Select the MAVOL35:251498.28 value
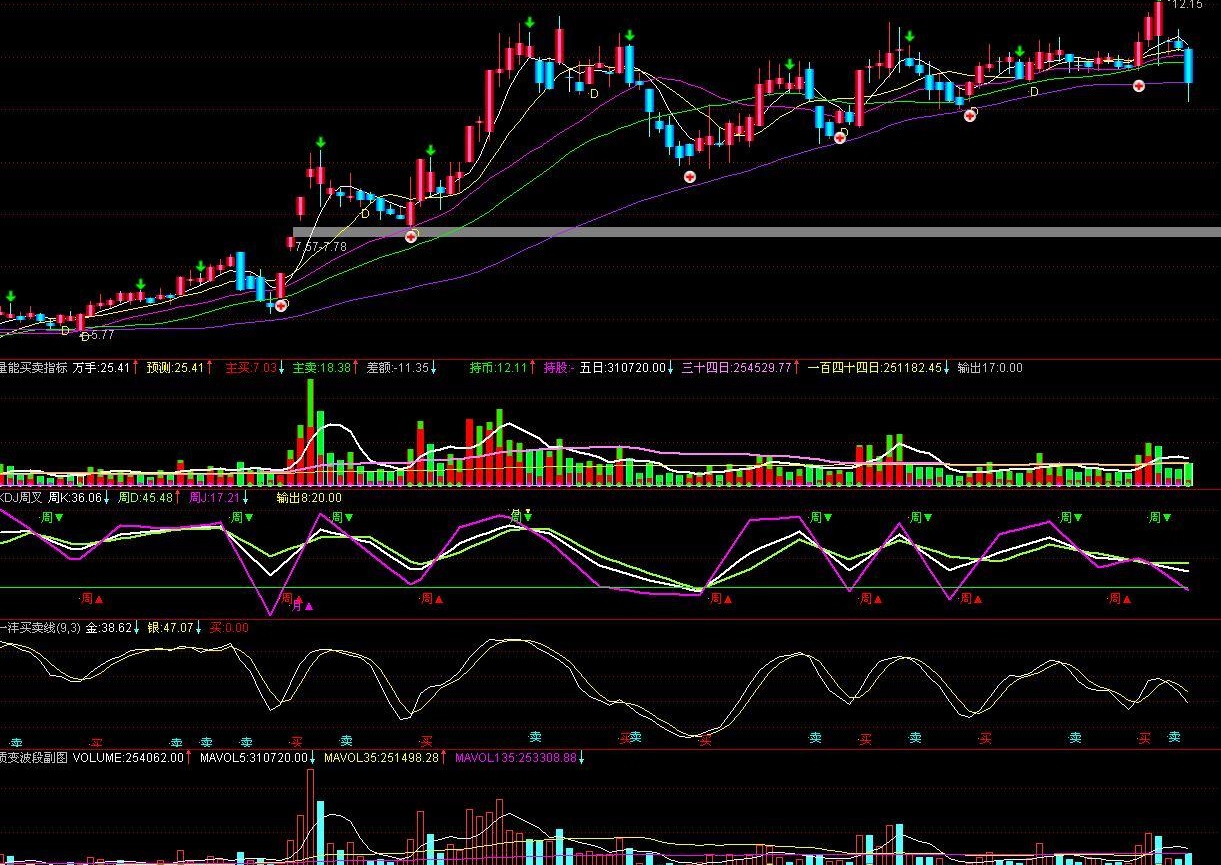The width and height of the screenshot is (1221, 865). point(382,758)
